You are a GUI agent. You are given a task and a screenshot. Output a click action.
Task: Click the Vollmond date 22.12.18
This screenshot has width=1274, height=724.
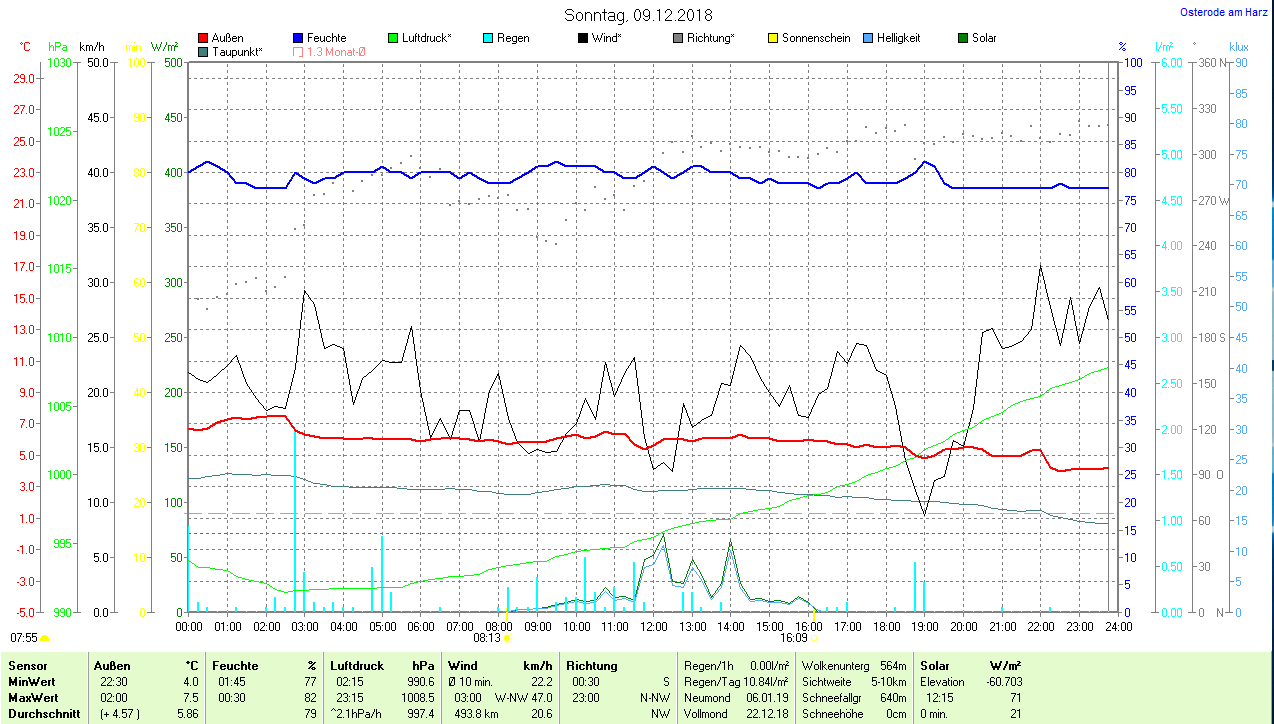pos(766,714)
